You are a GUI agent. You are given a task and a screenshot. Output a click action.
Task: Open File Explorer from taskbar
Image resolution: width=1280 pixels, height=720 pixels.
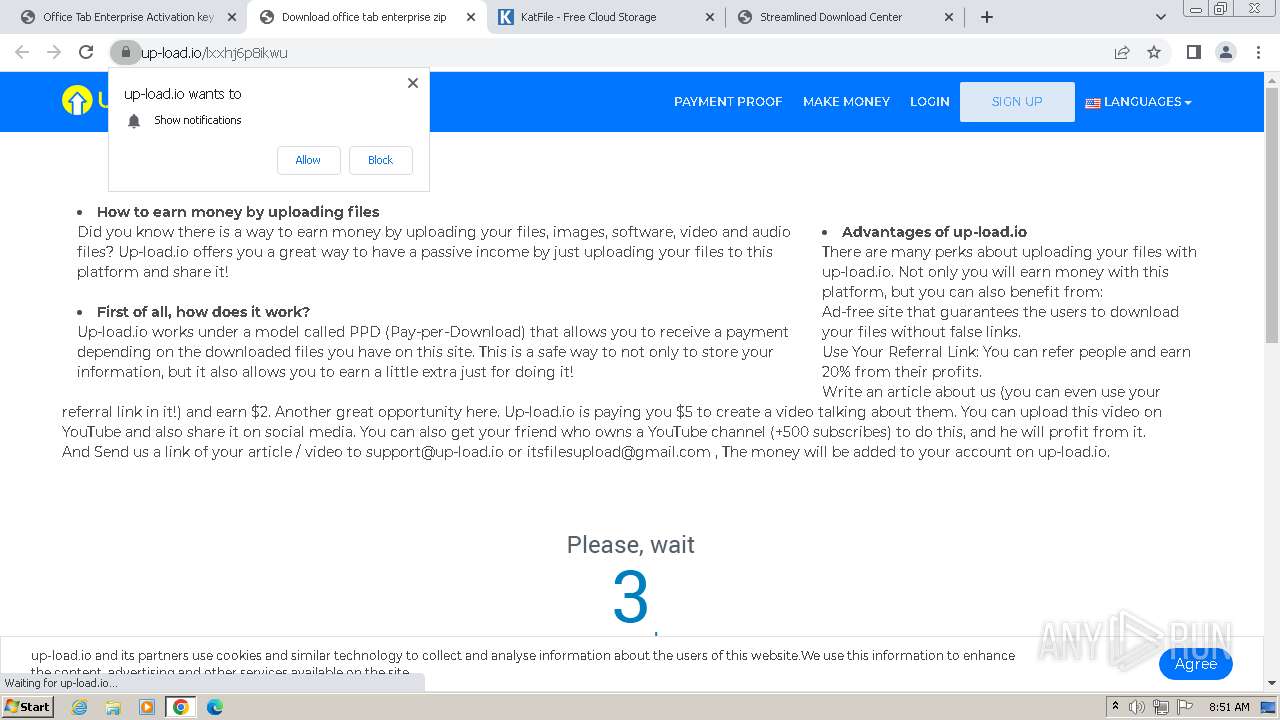113,707
